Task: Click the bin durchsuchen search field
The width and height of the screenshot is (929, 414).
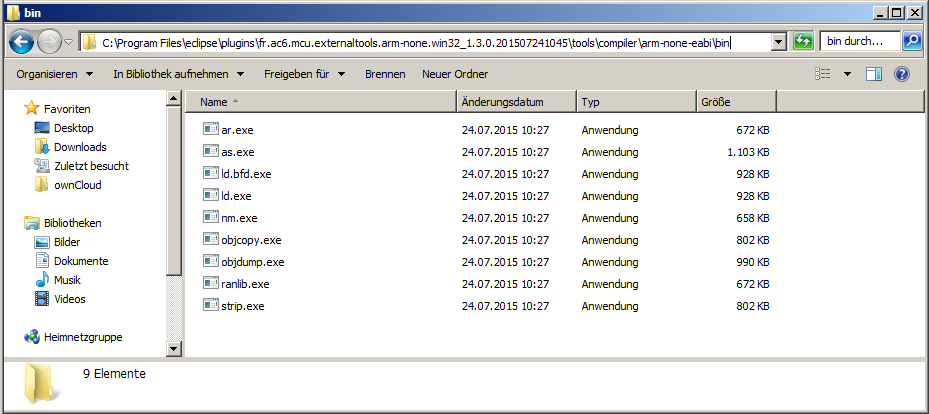Action: 860,41
